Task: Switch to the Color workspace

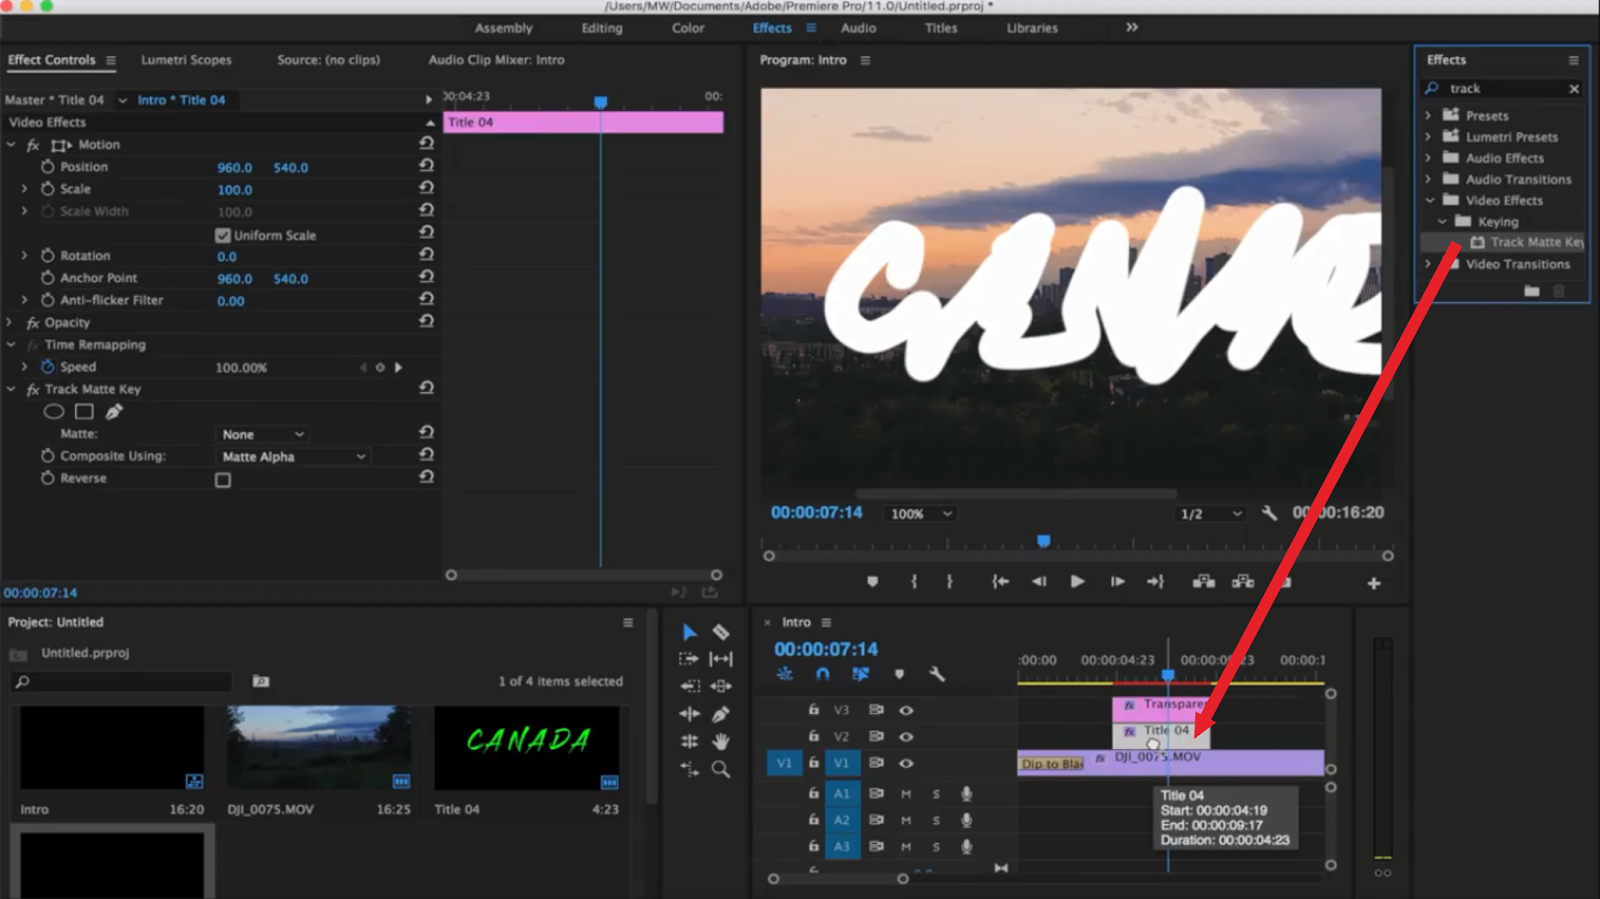Action: (688, 28)
